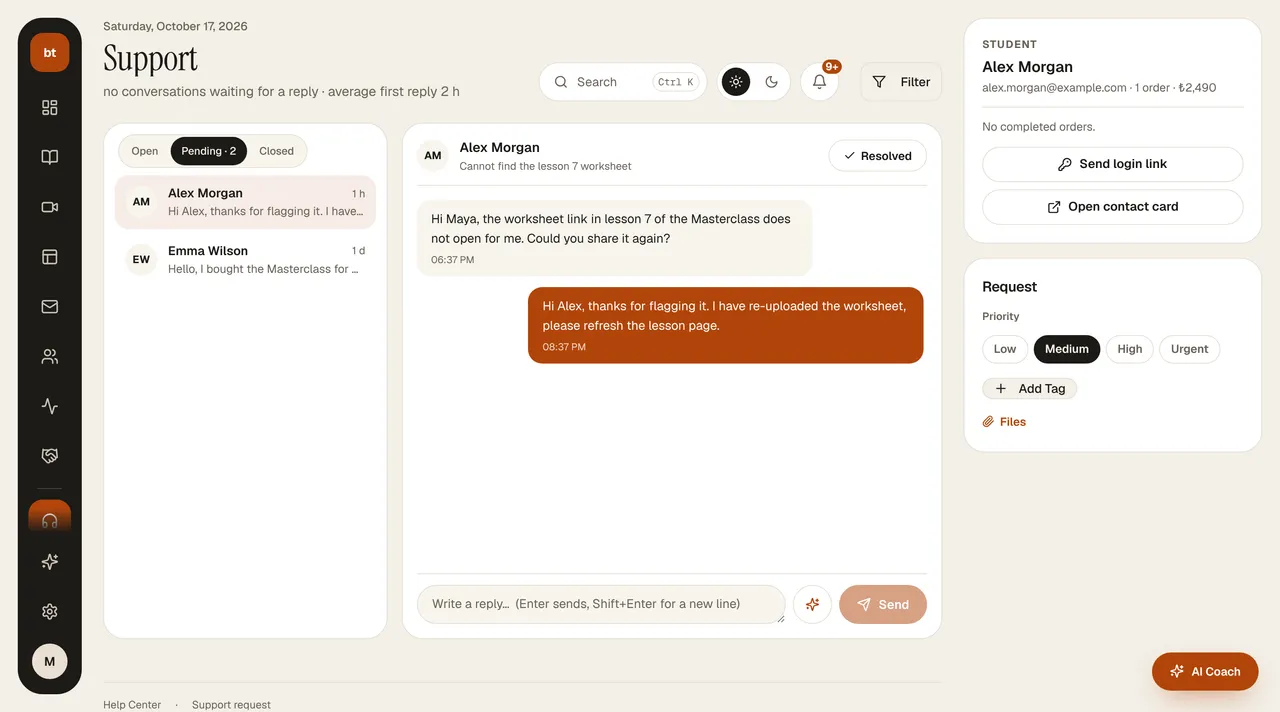1280x712 pixels.
Task: Click Open contact card
Action: coord(1113,207)
